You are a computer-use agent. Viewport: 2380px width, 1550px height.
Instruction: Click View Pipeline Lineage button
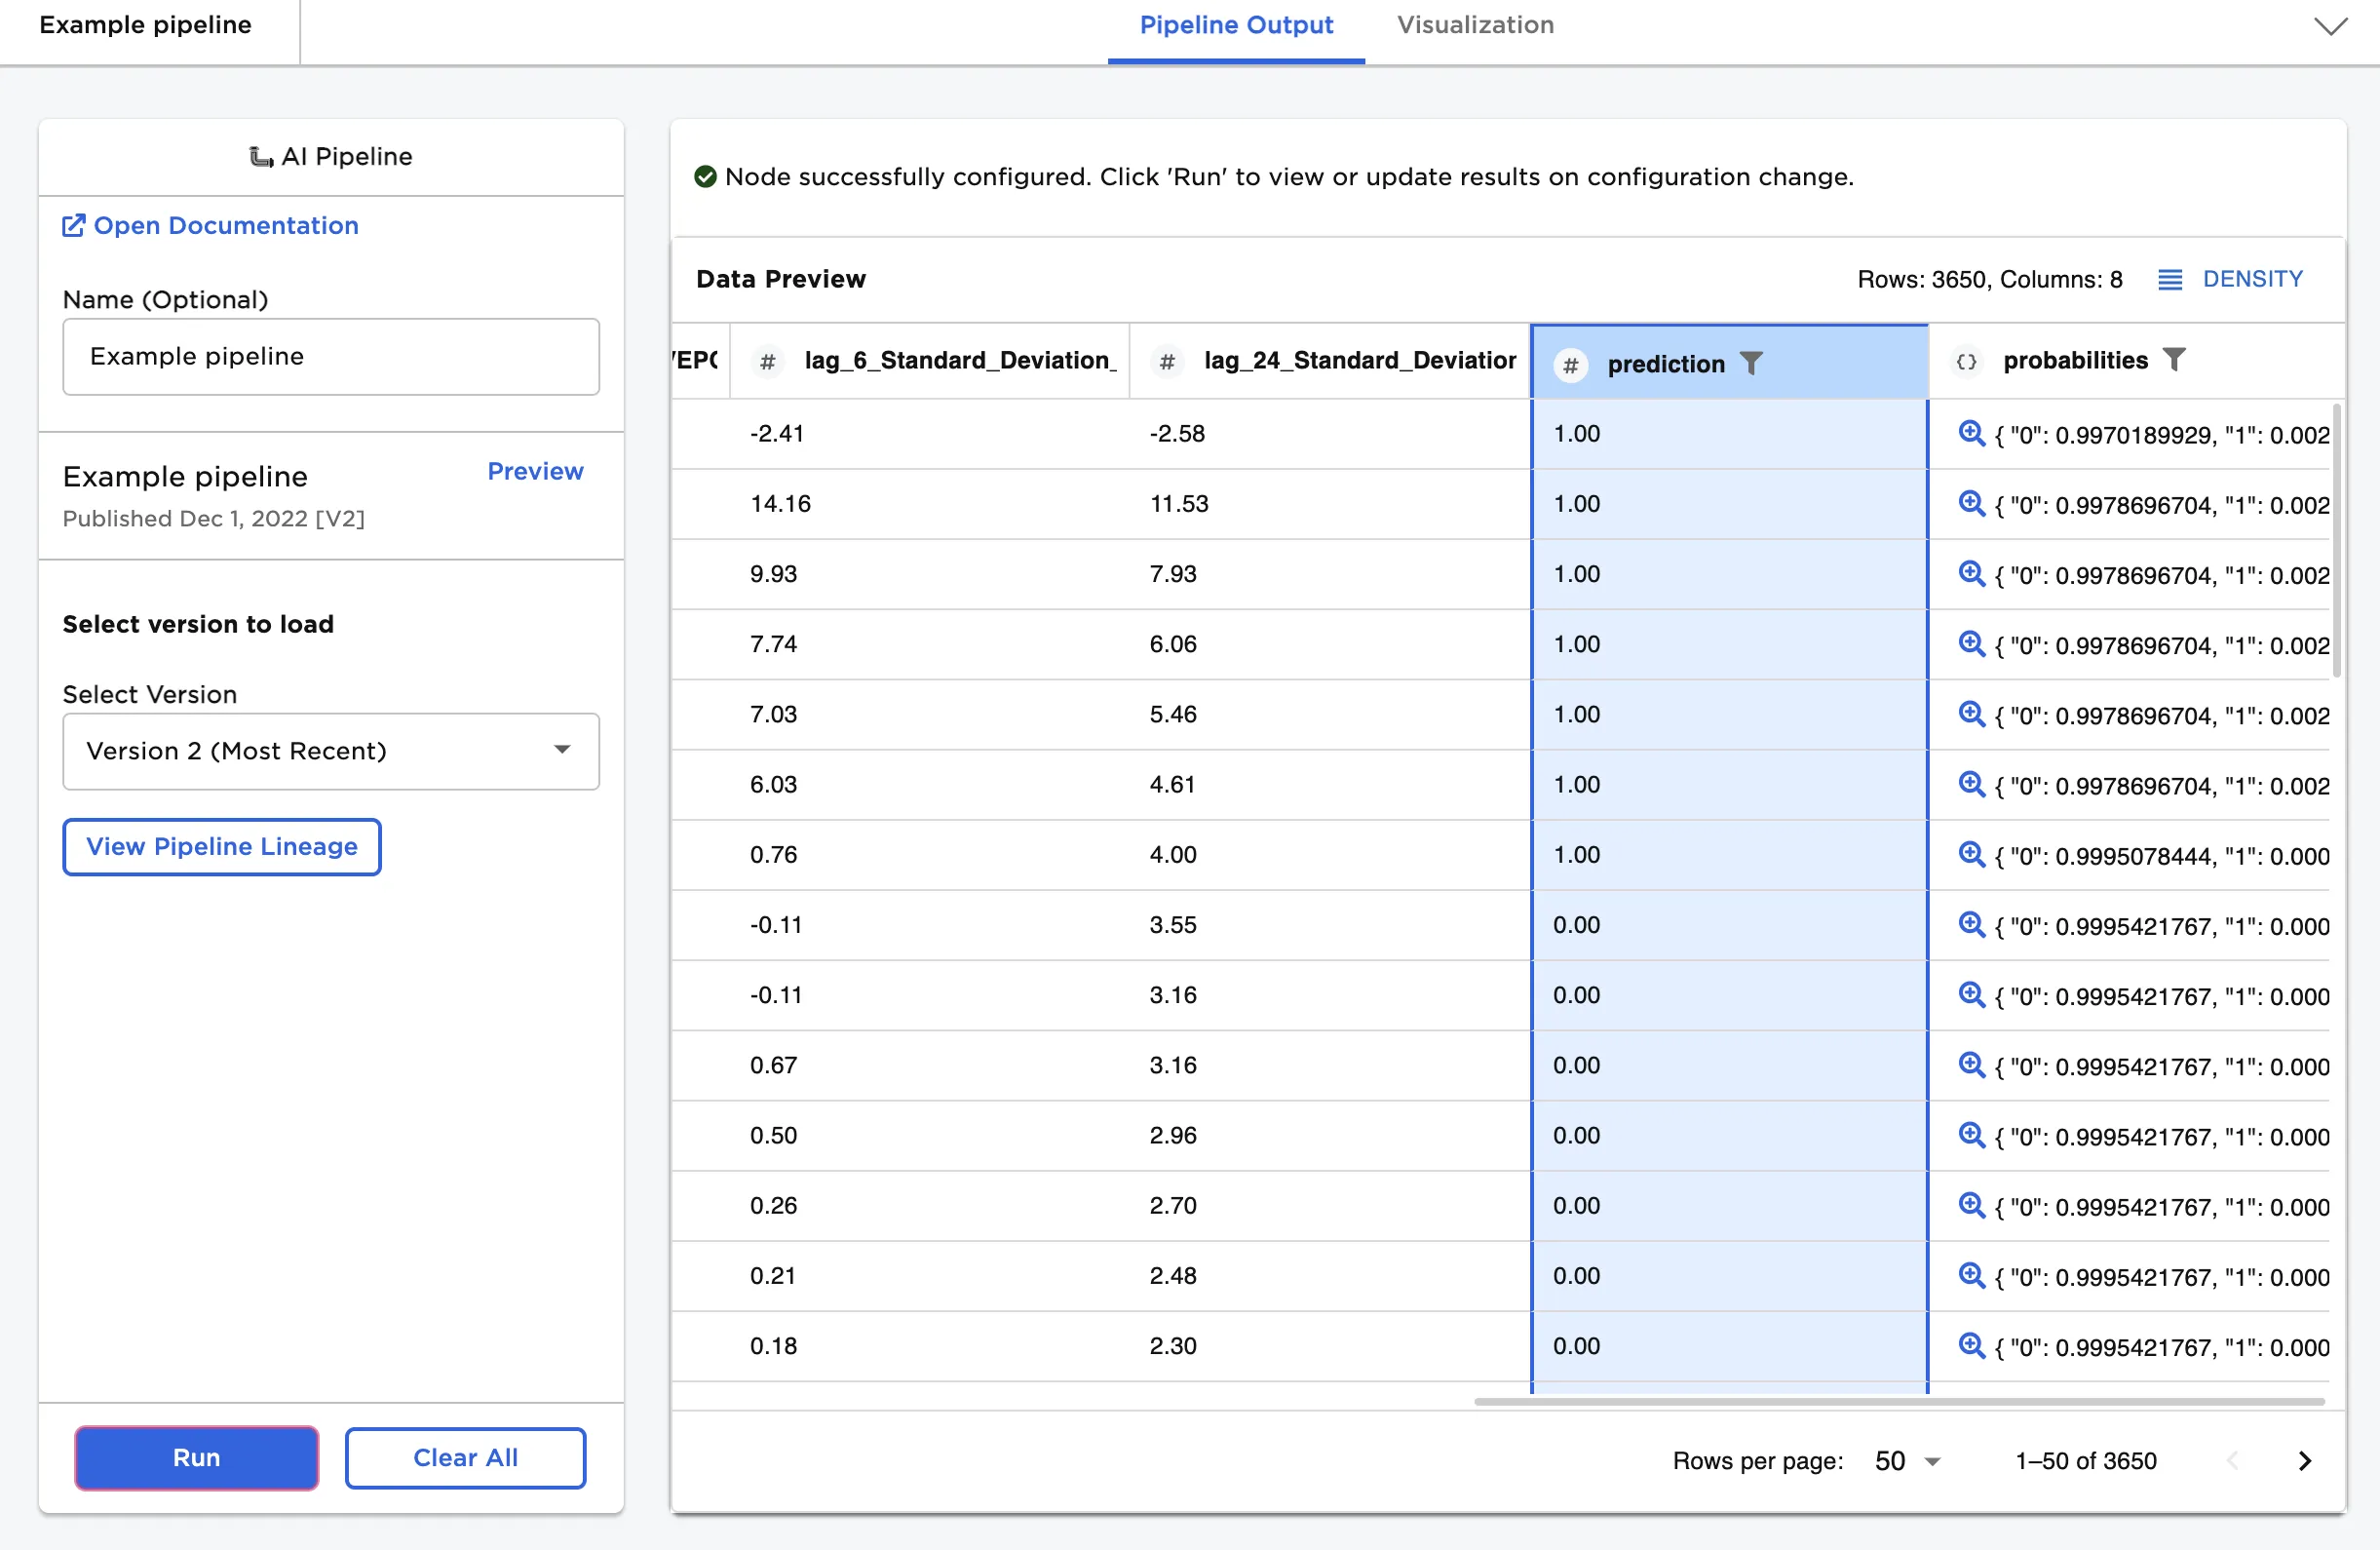pos(221,846)
